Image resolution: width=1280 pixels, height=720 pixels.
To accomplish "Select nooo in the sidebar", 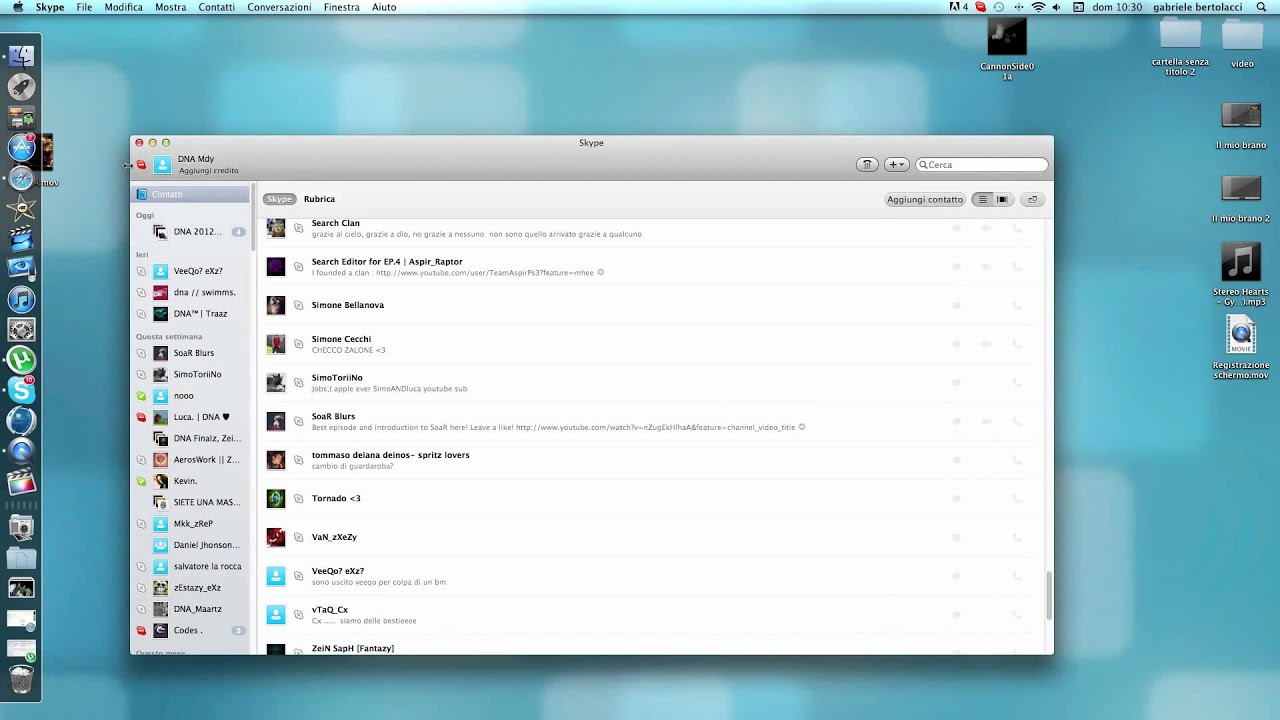I will pos(192,396).
